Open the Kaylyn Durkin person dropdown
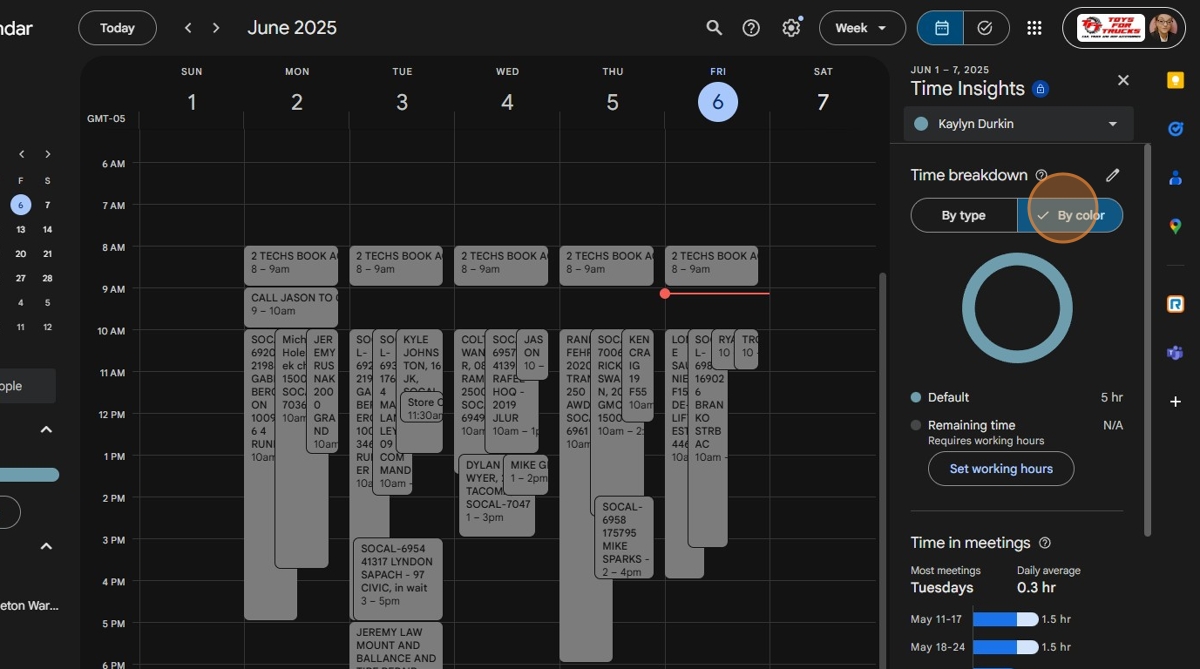Viewport: 1200px width, 669px height. pyautogui.click(x=1019, y=124)
